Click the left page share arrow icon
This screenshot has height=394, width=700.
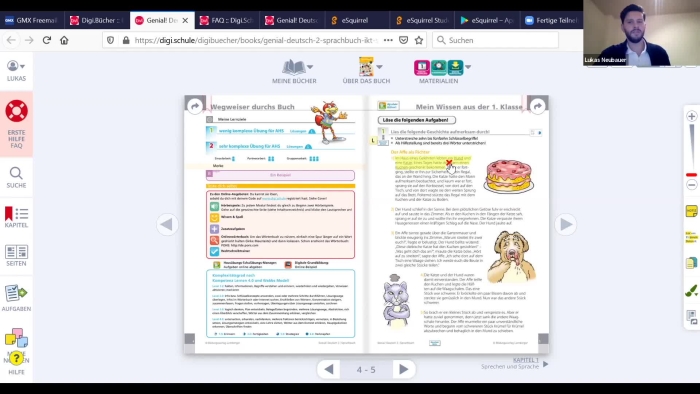click(x=195, y=106)
